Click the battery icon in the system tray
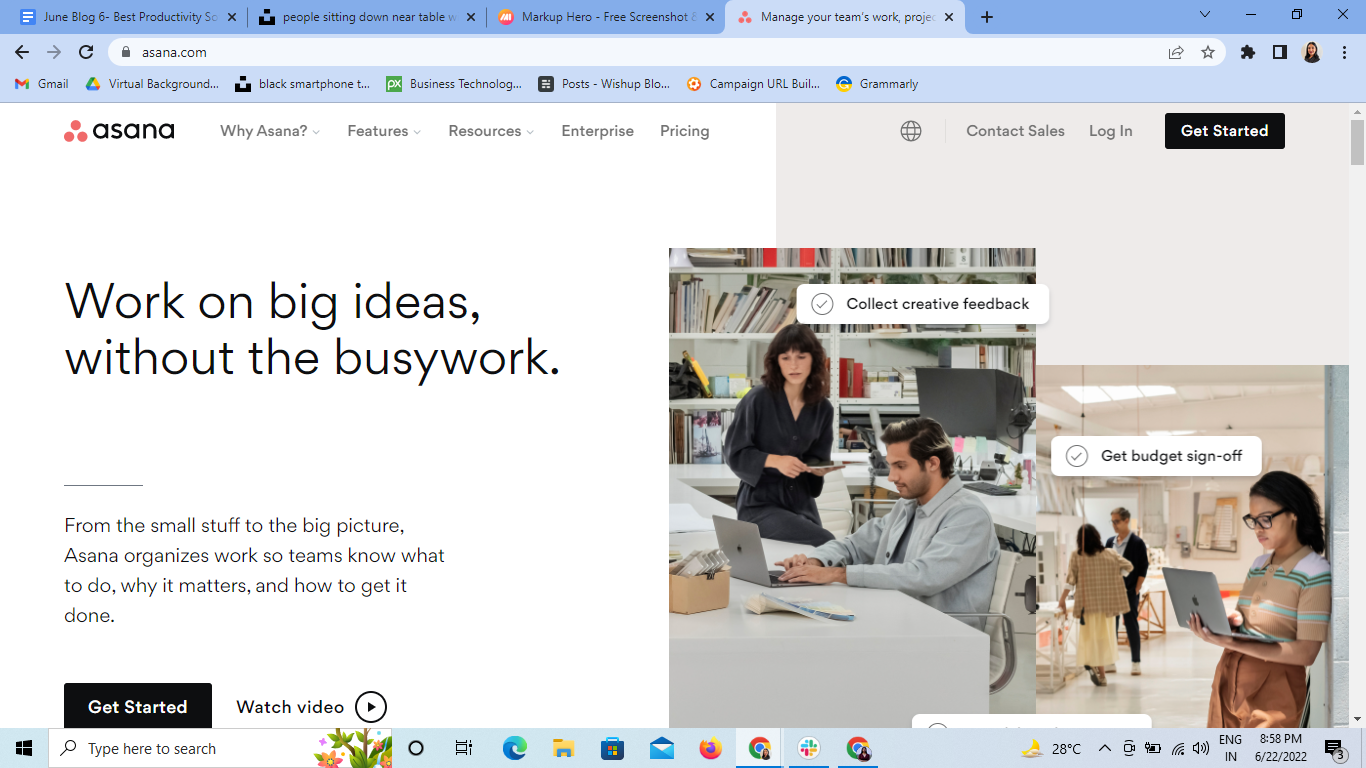This screenshot has height=768, width=1366. (1153, 748)
